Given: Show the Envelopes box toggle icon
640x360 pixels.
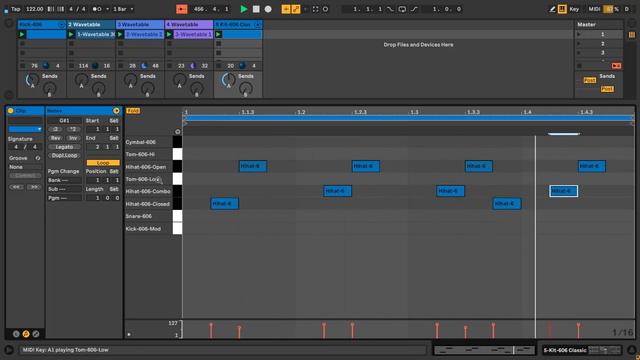Looking at the screenshot, I should [x=36, y=334].
